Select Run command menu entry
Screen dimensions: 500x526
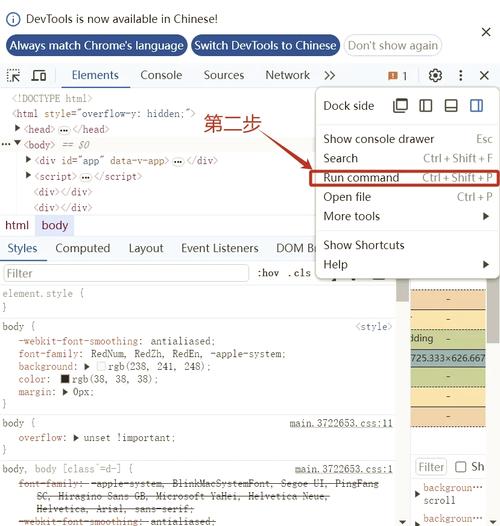[x=404, y=178]
